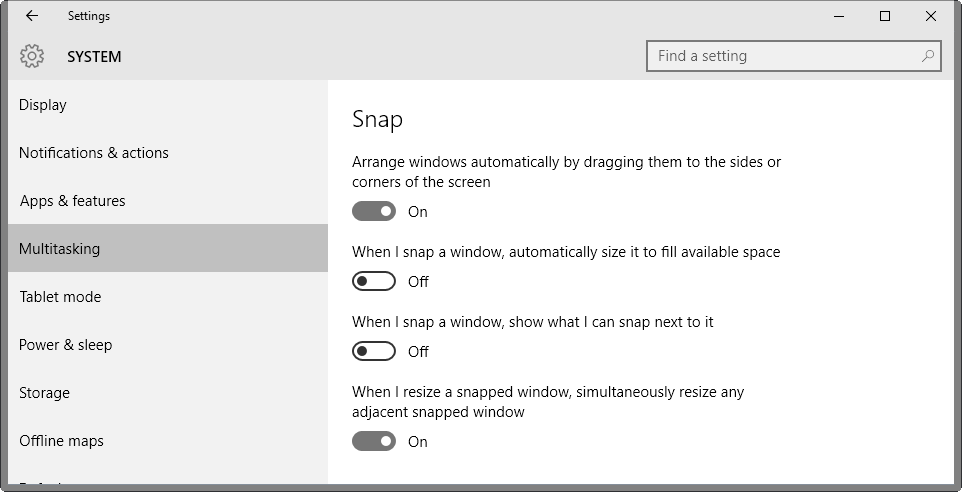Click the back arrow in title bar
Screen dimensions: 962x492
32,16
